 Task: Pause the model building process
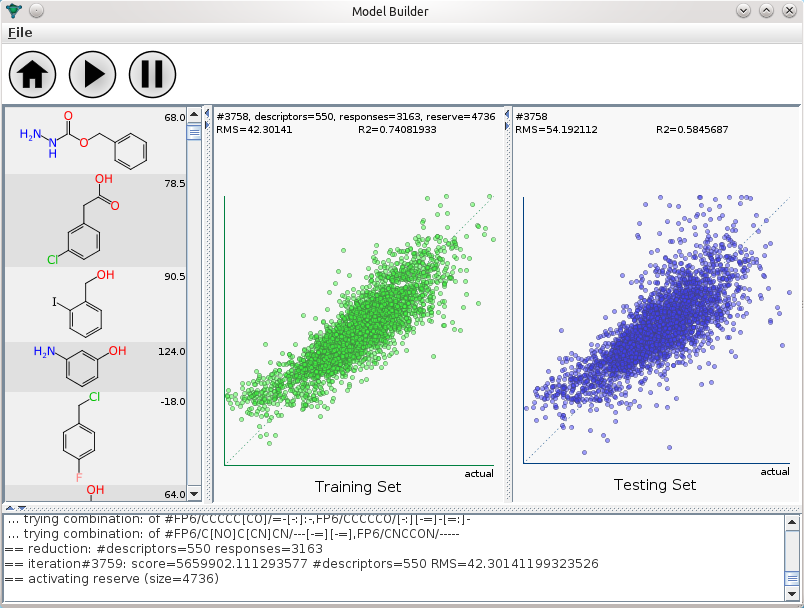coord(153,74)
